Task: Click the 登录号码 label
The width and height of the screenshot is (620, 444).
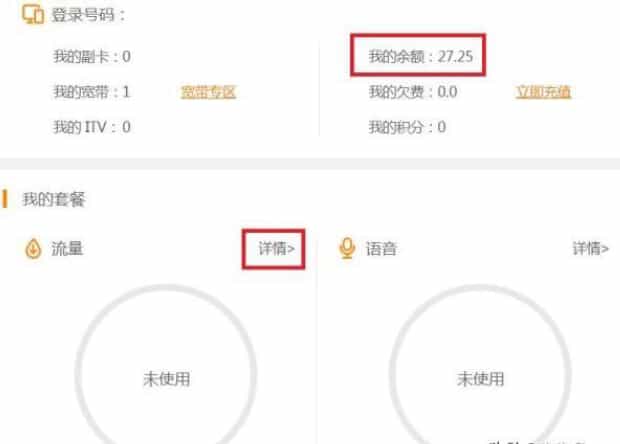Action: (88, 15)
